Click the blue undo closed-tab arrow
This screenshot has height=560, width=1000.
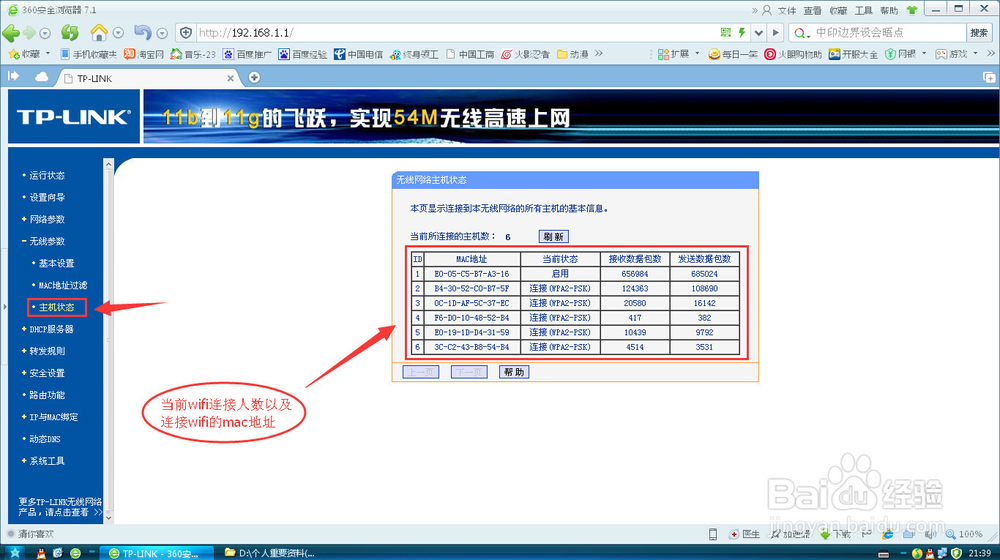click(x=143, y=32)
